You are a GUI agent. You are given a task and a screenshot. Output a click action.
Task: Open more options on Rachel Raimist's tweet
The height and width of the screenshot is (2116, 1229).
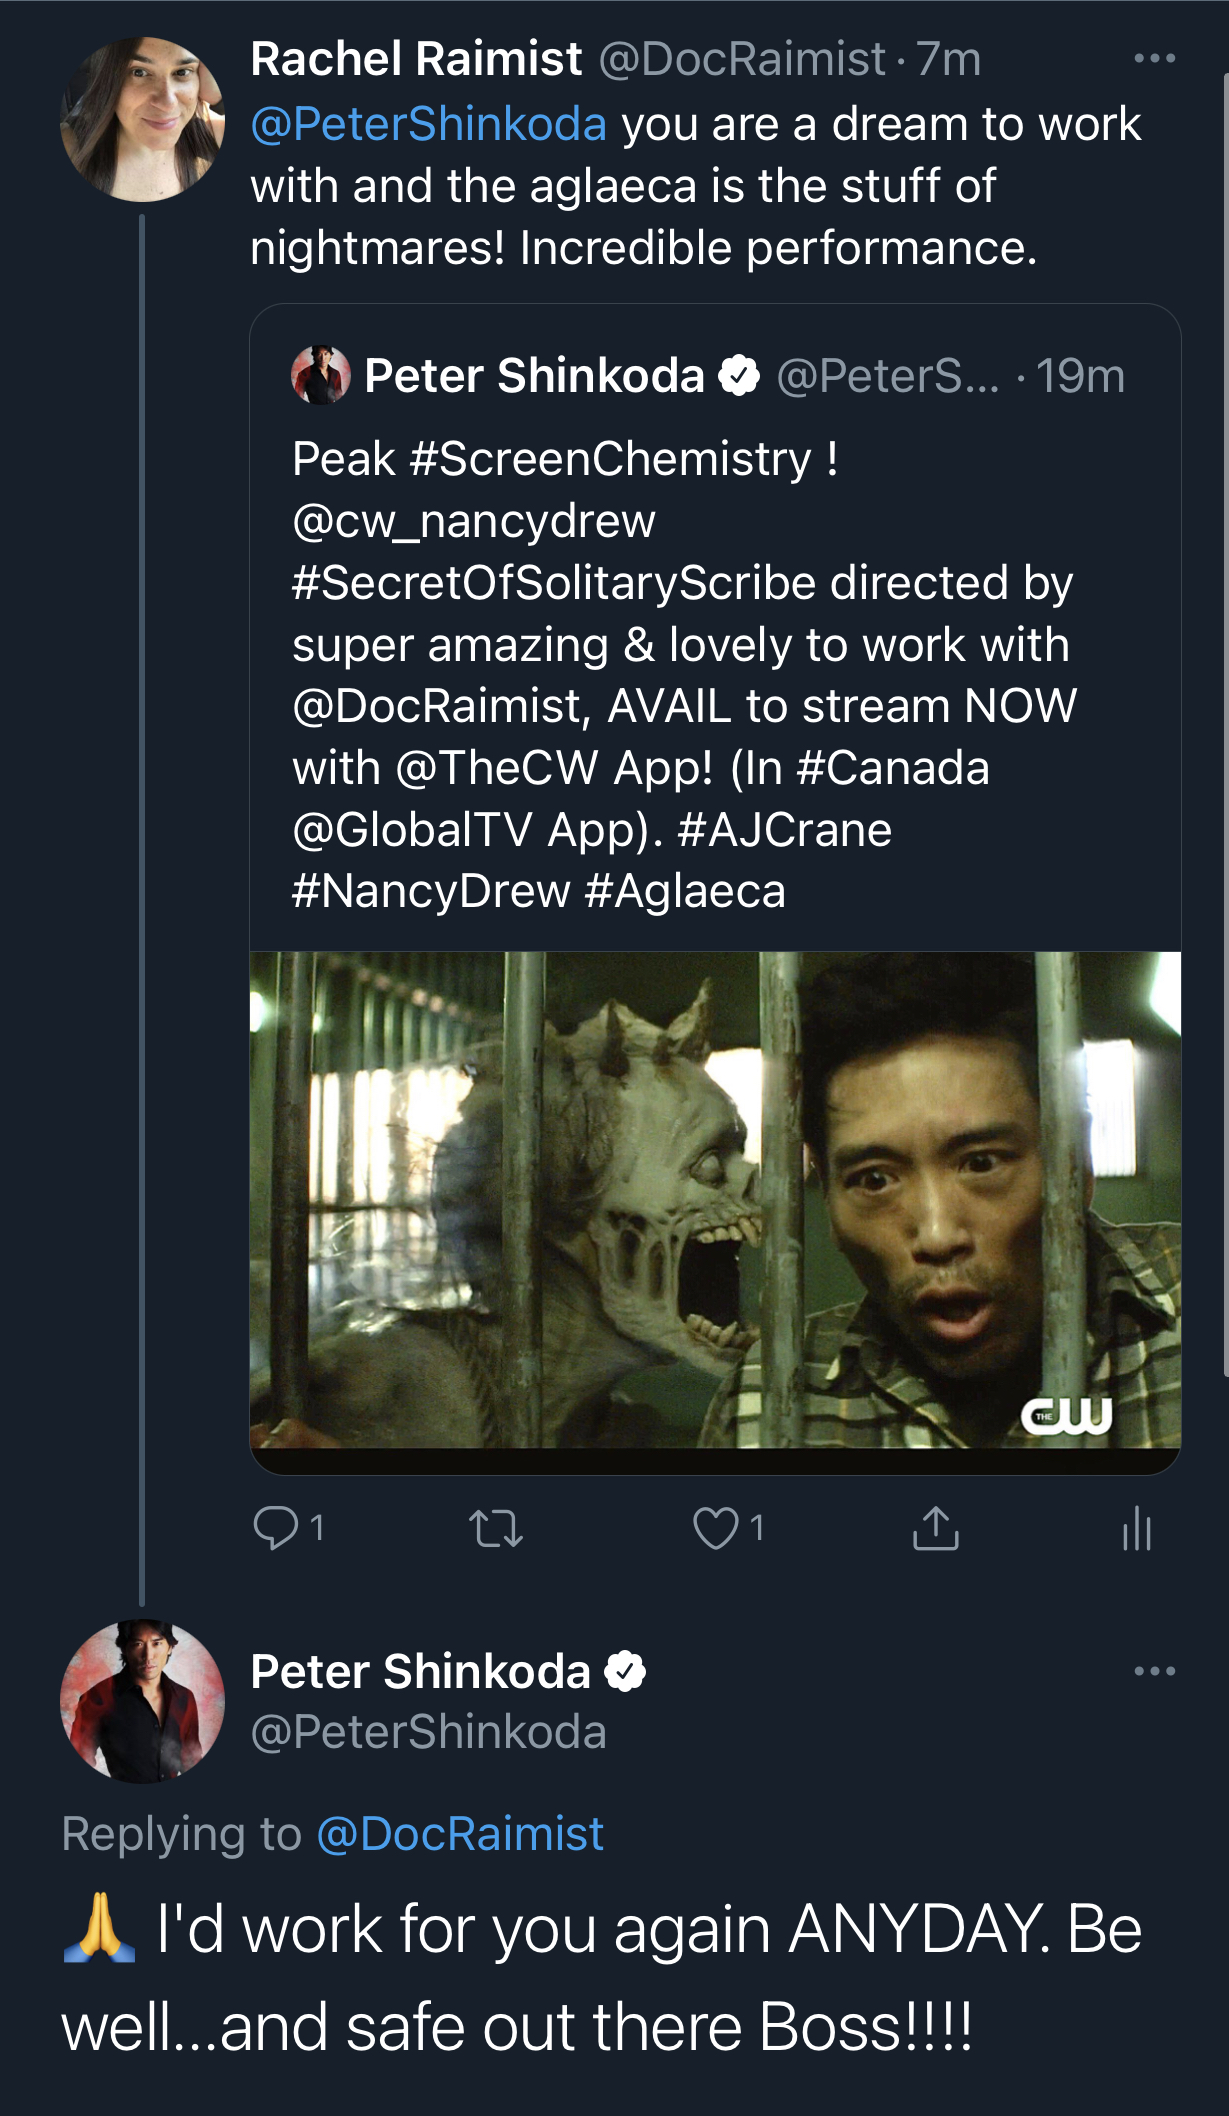(1155, 58)
